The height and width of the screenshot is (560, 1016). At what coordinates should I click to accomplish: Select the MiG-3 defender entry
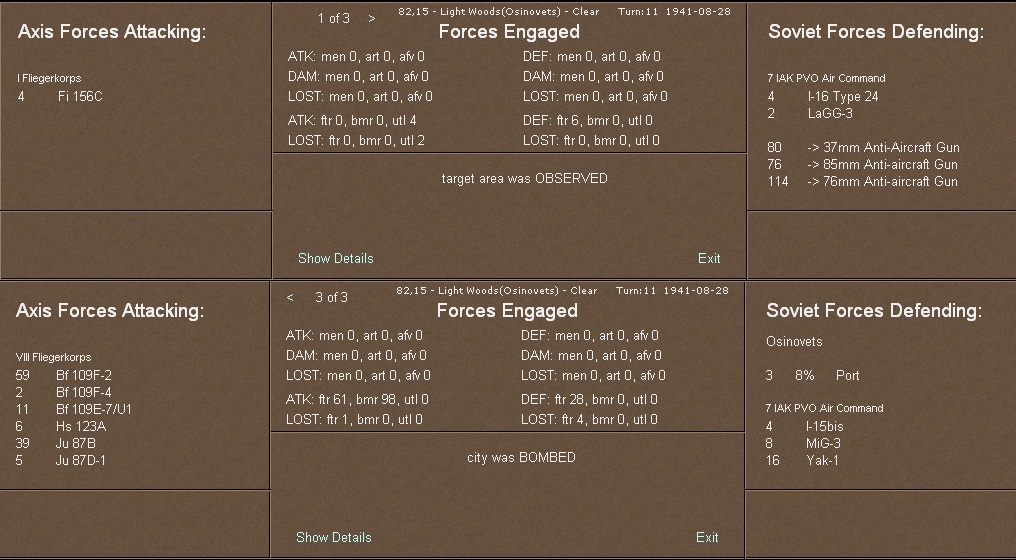click(x=823, y=443)
